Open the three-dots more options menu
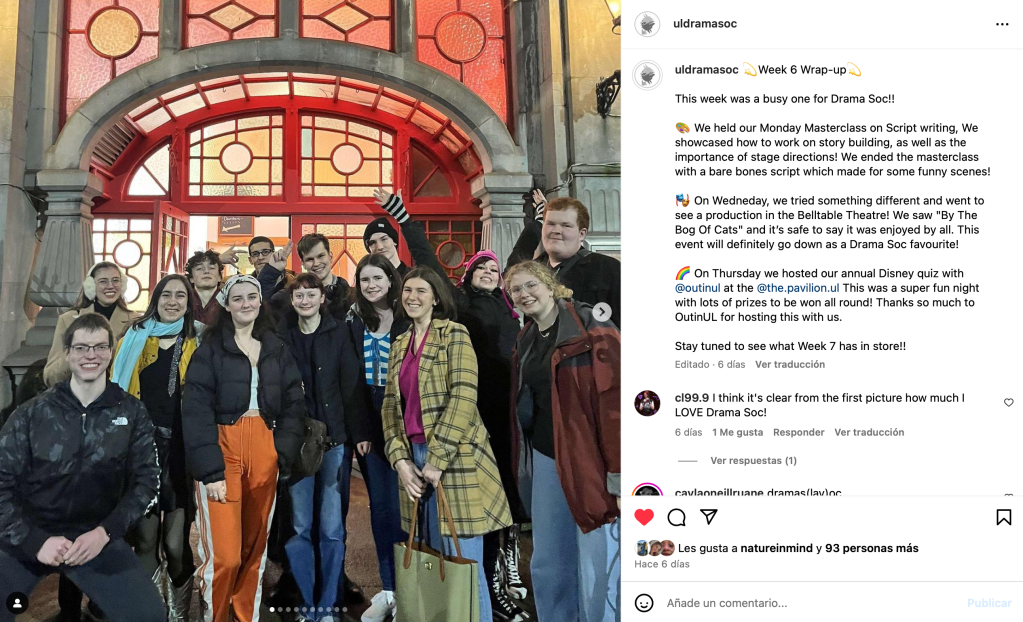 (x=1002, y=24)
